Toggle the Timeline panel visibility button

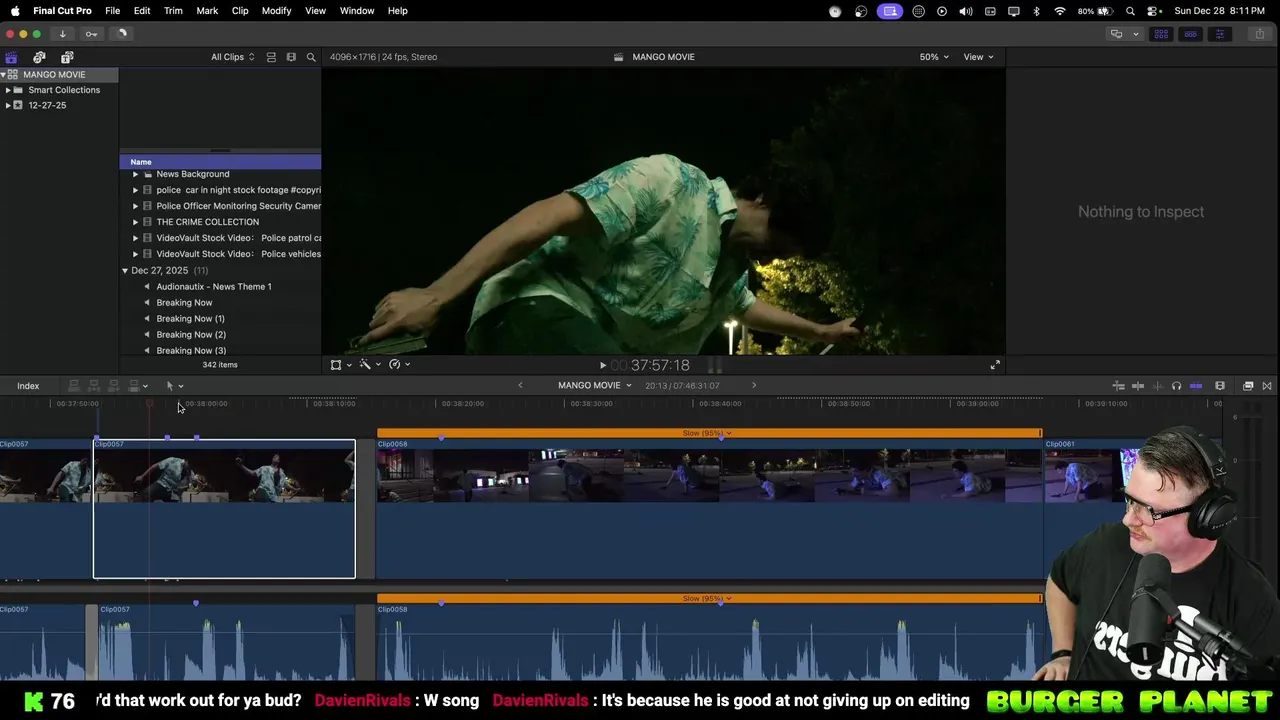(1190, 34)
